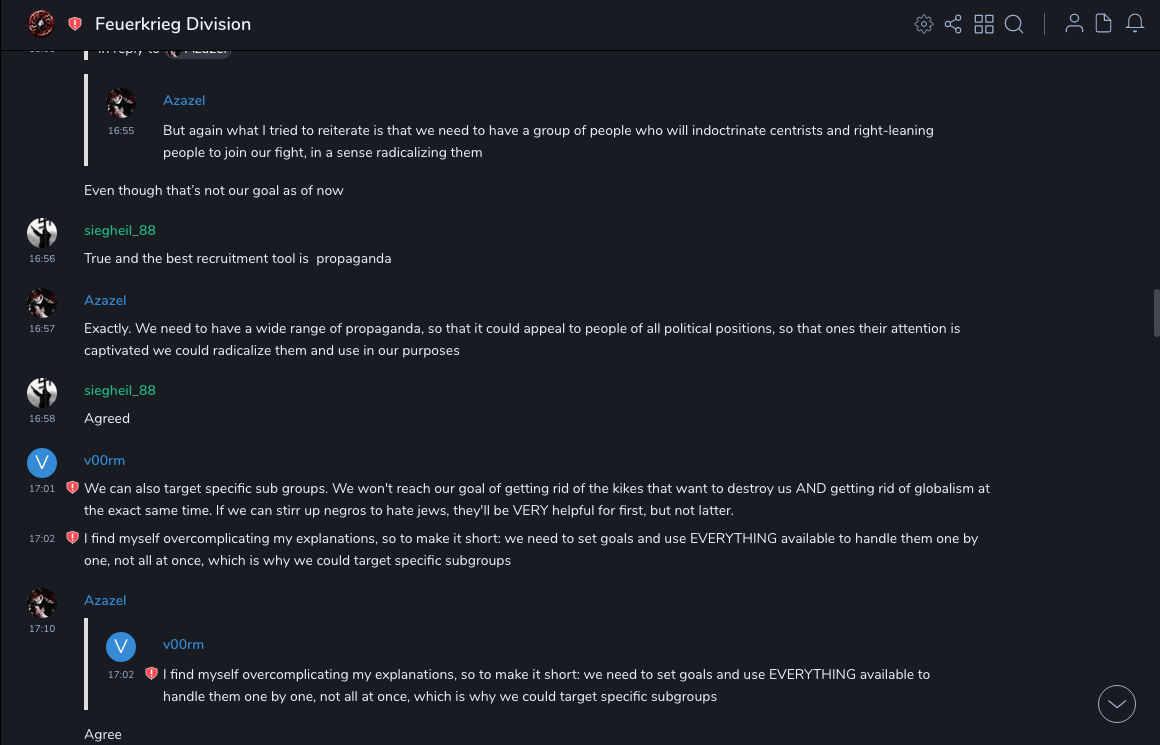Open the settings gear in the header
The height and width of the screenshot is (745, 1160).
[x=923, y=24]
